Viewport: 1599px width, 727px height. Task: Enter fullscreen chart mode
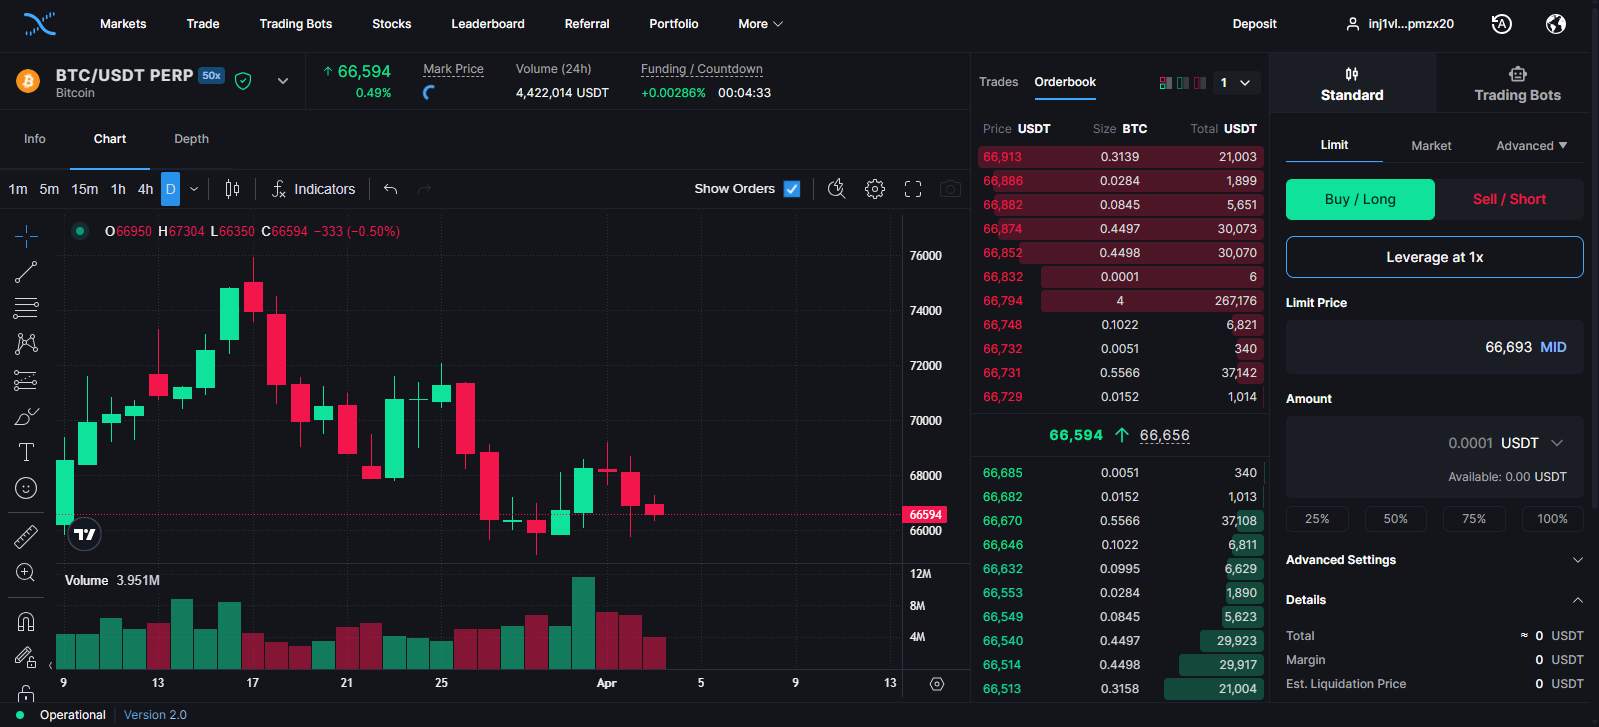(913, 189)
